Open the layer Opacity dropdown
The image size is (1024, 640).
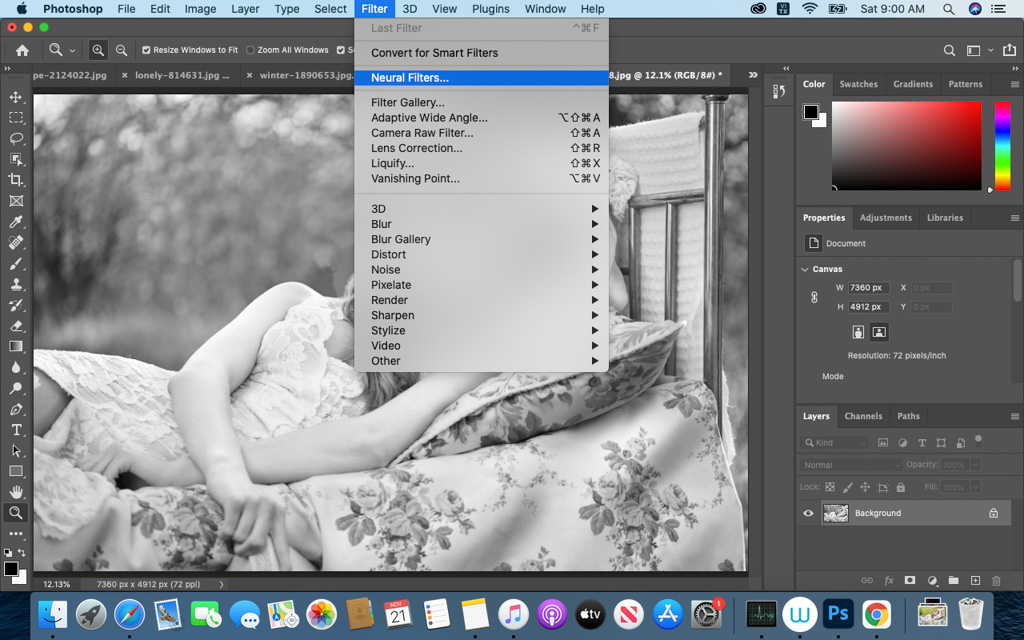pyautogui.click(x=976, y=465)
